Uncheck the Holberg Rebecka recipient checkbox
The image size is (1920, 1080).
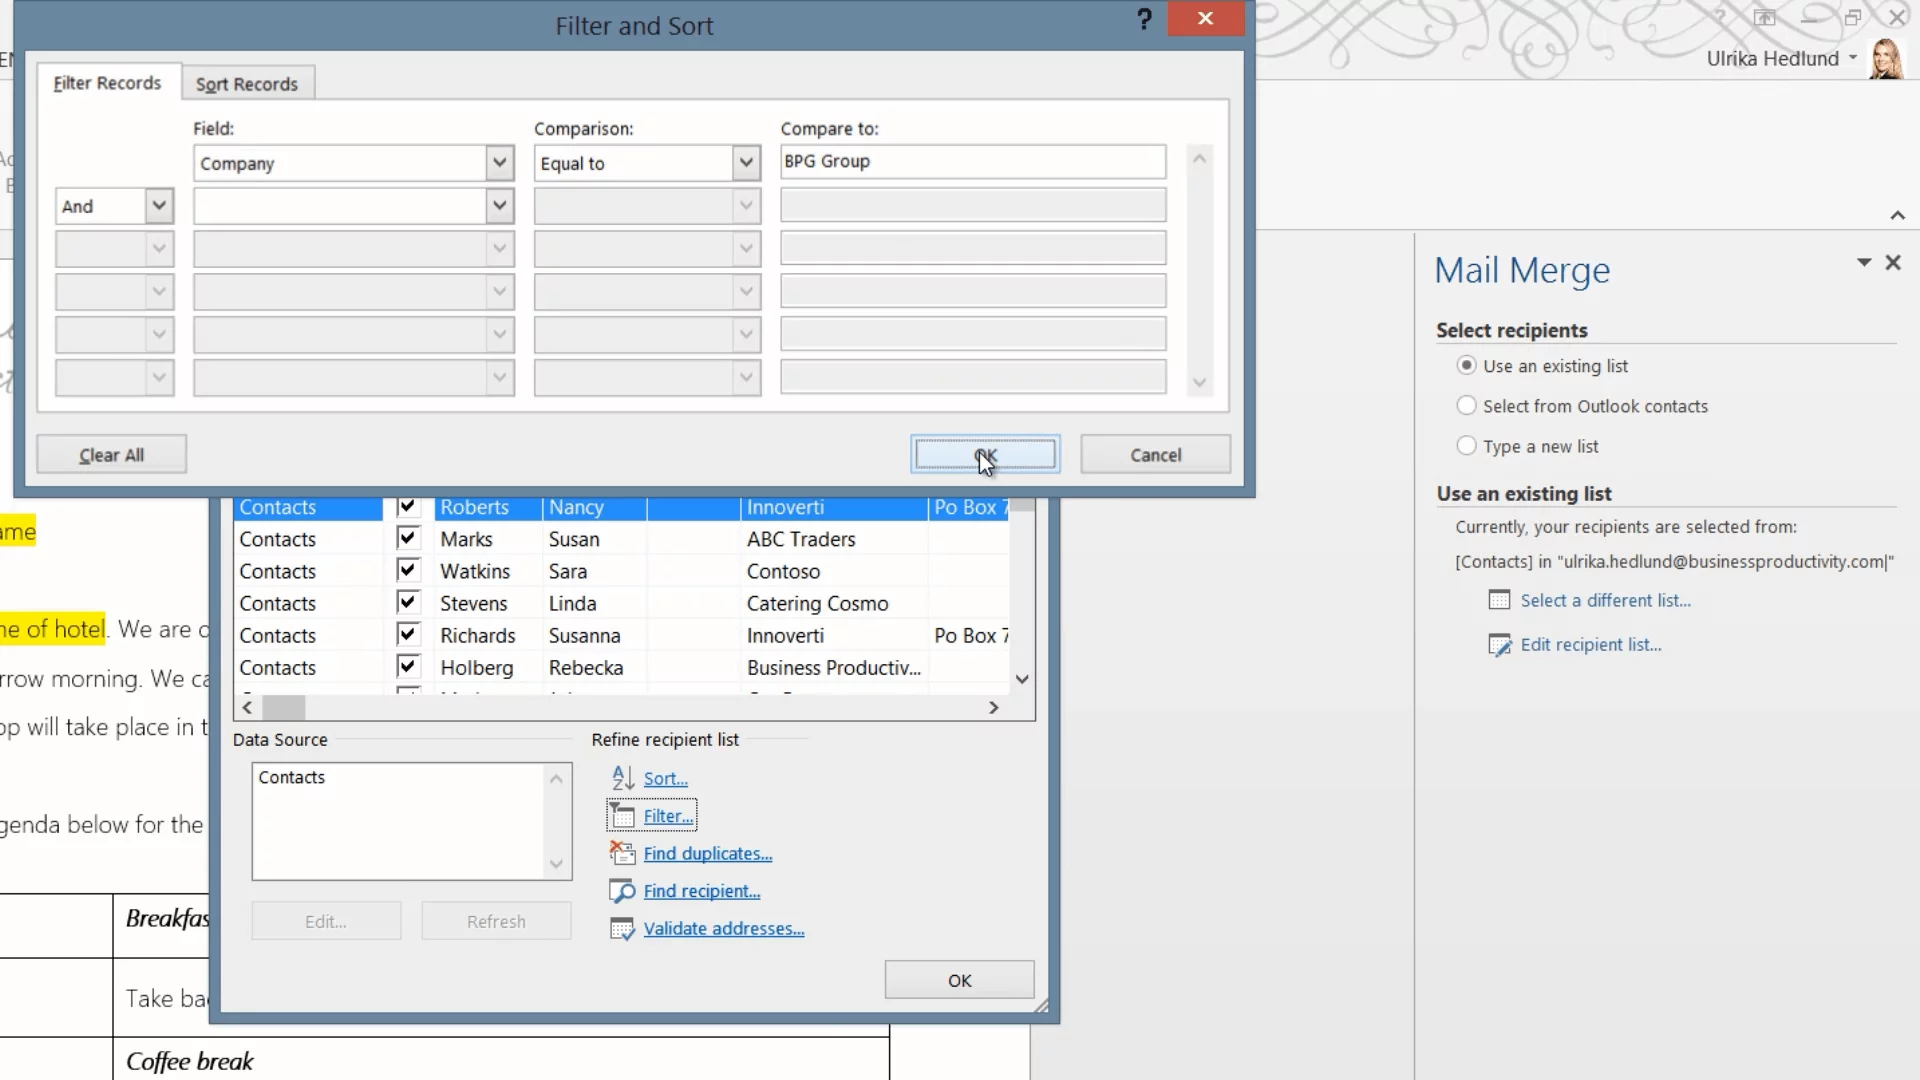[x=407, y=666]
